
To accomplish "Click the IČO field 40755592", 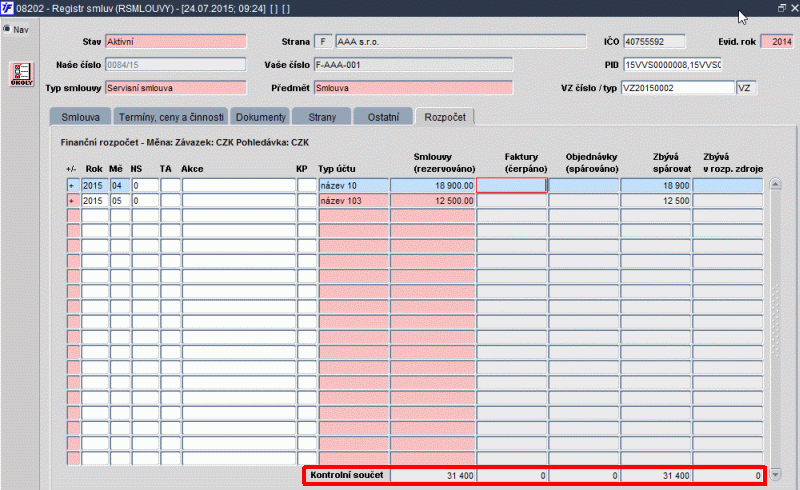I will tap(655, 42).
